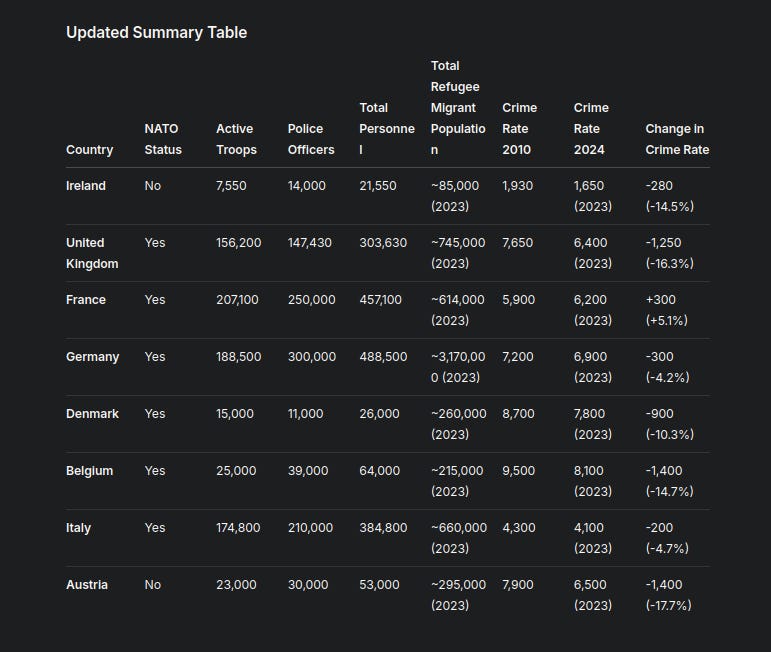Click Denmark 2010 crime rate 8,700
Viewport: 771px width, 652px height.
[518, 414]
